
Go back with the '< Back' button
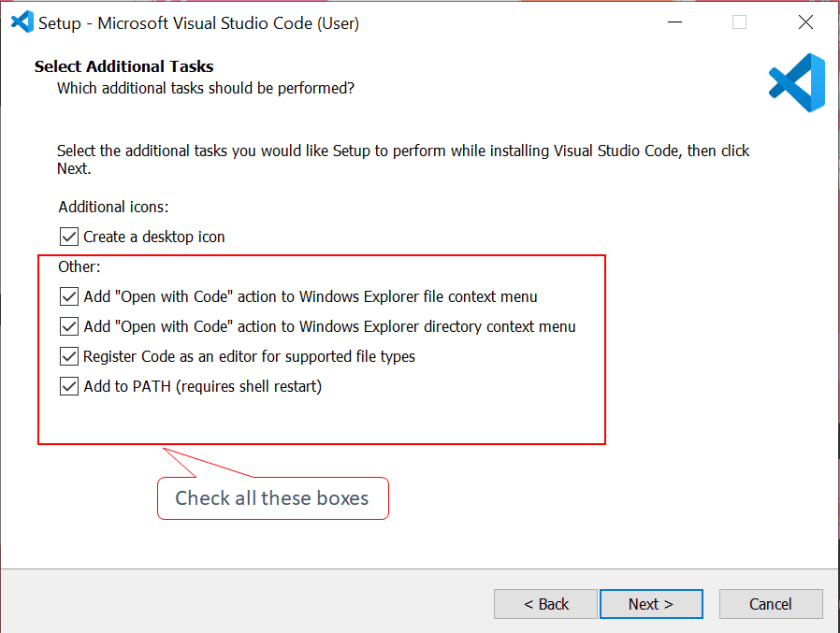tap(545, 604)
